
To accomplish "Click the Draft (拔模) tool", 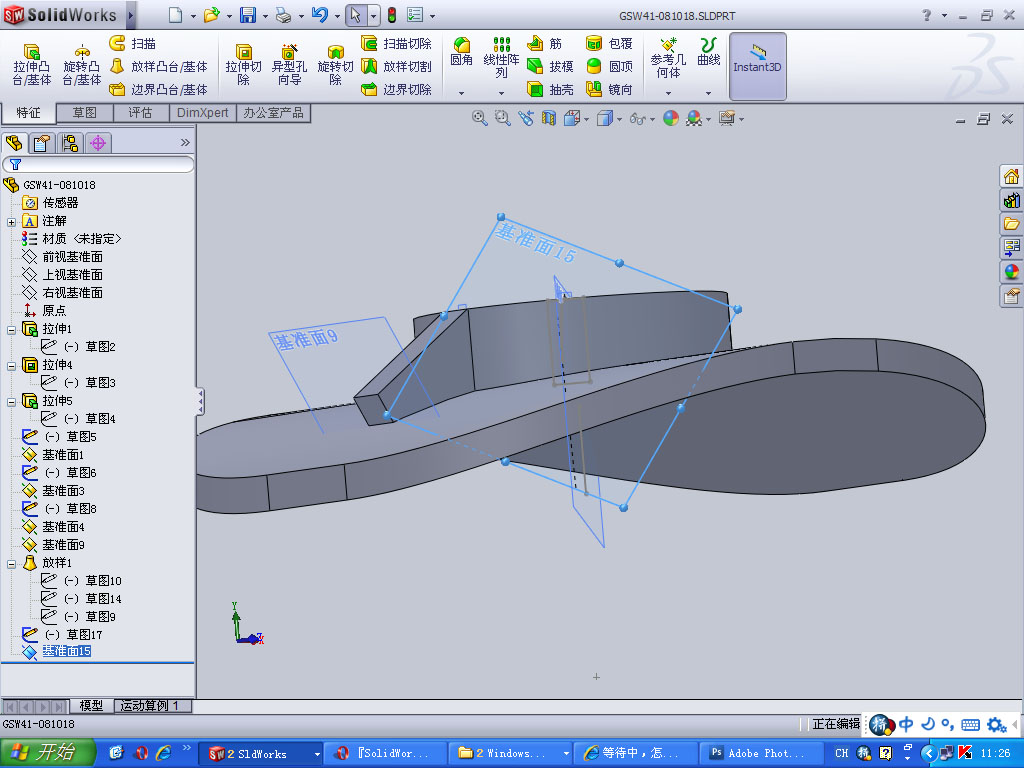I will tap(550, 67).
